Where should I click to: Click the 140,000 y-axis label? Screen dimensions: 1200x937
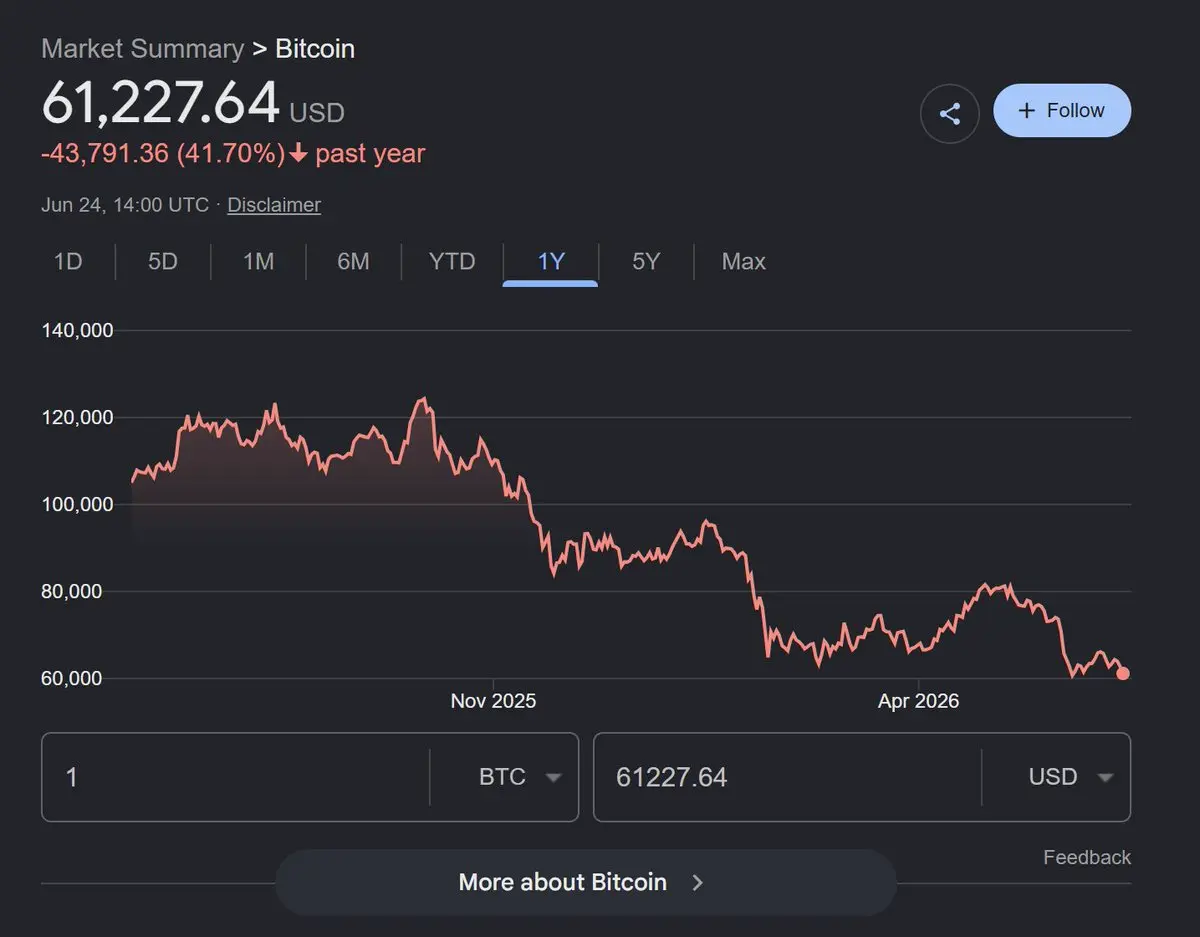[77, 330]
